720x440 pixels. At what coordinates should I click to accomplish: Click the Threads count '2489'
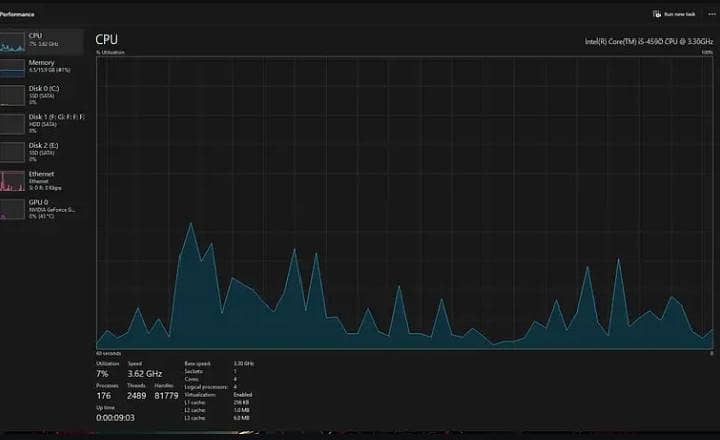coord(136,396)
